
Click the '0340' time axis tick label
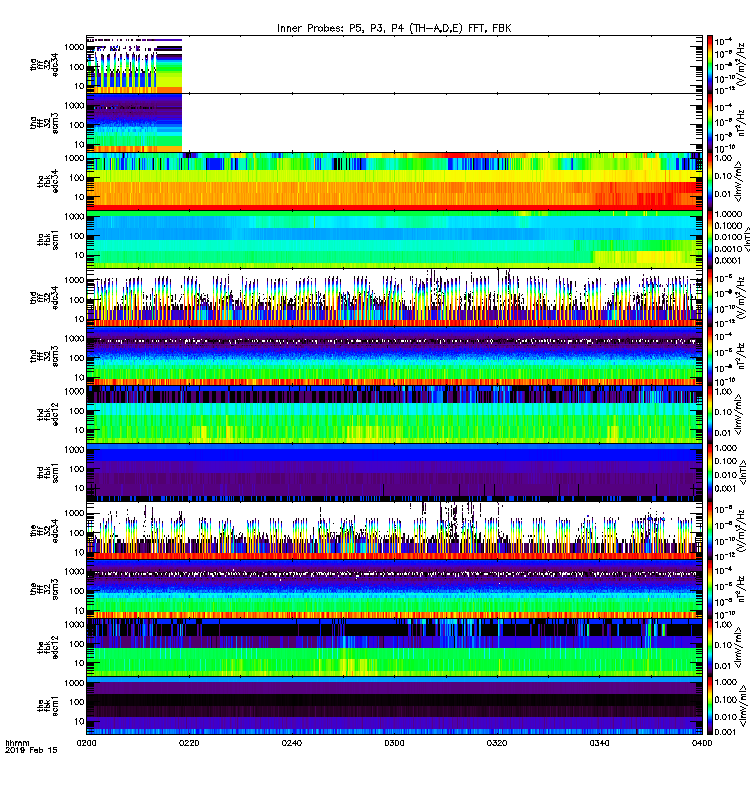coord(599,743)
